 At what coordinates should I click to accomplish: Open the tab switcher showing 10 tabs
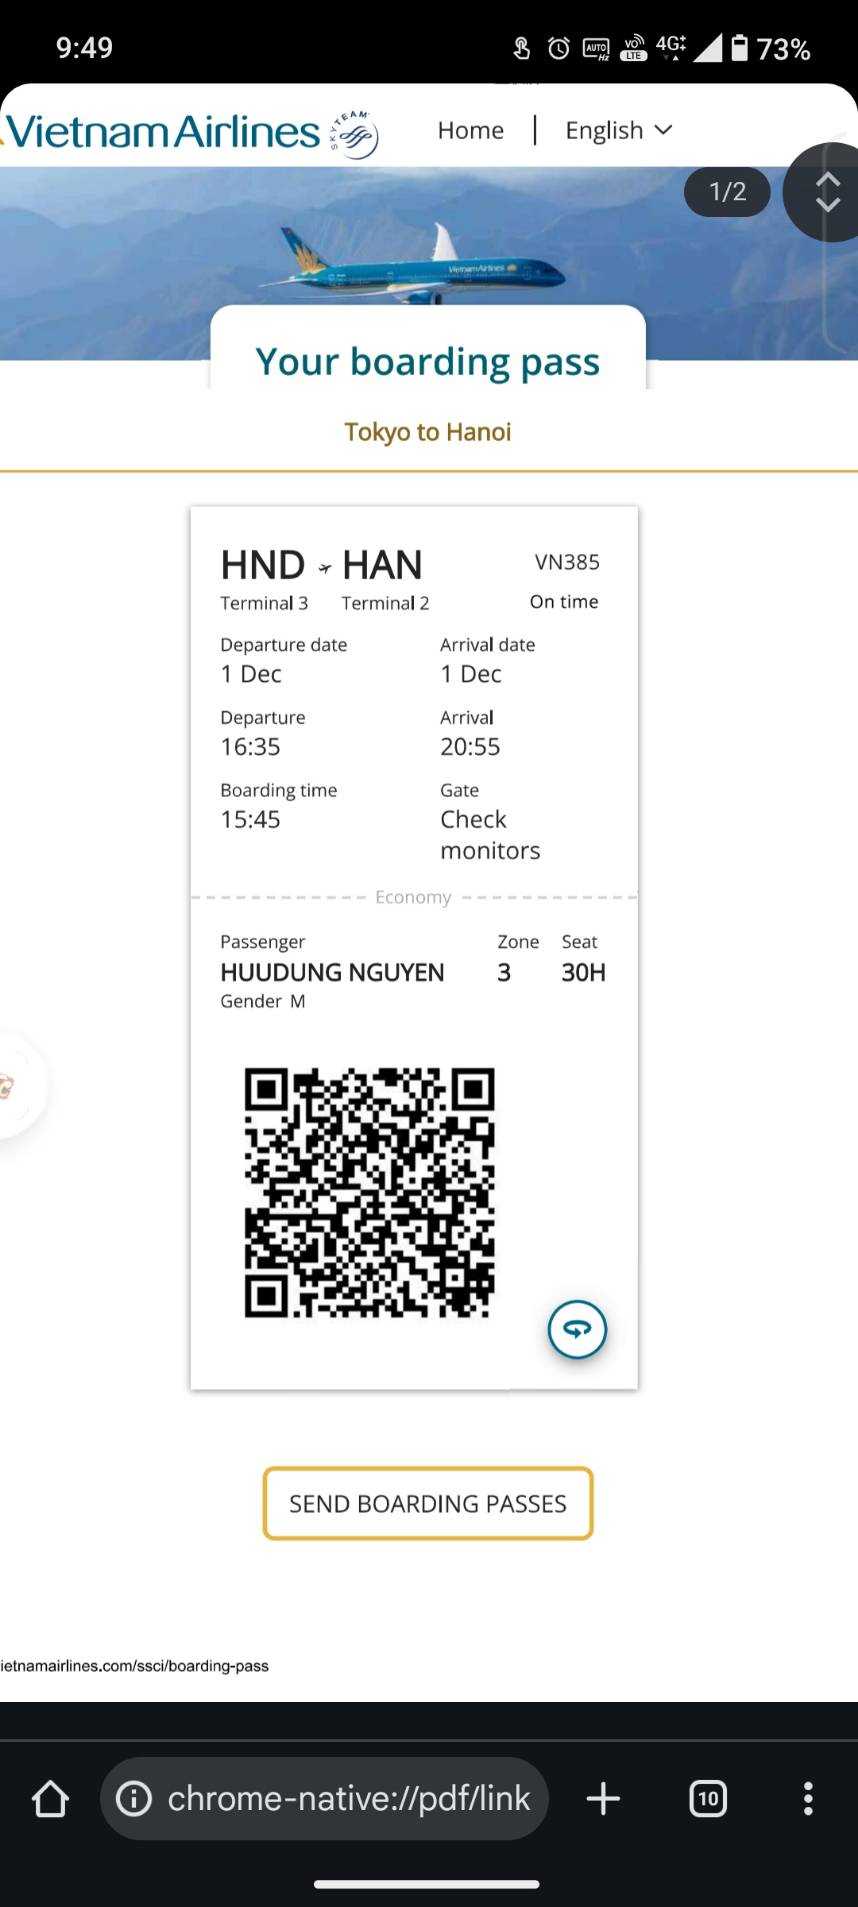(x=708, y=1798)
